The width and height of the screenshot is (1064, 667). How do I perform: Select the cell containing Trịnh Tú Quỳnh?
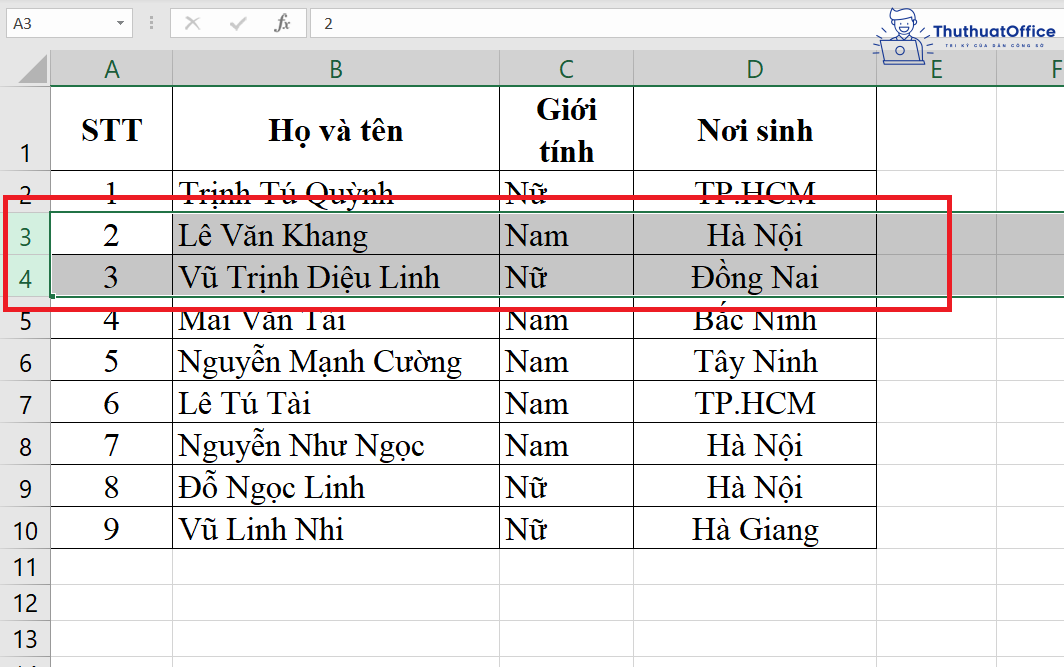tap(336, 192)
